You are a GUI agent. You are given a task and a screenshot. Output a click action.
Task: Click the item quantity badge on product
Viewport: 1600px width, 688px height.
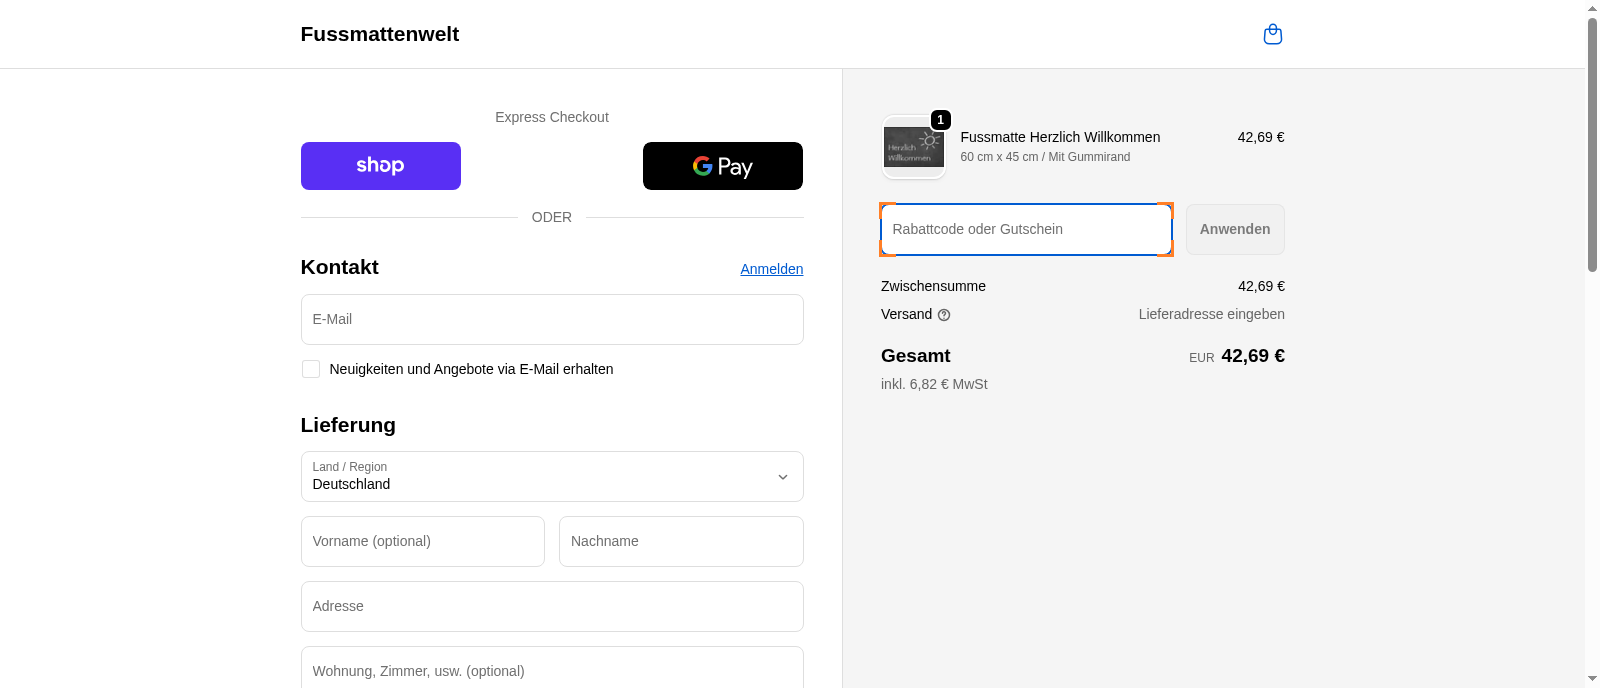pyautogui.click(x=940, y=120)
